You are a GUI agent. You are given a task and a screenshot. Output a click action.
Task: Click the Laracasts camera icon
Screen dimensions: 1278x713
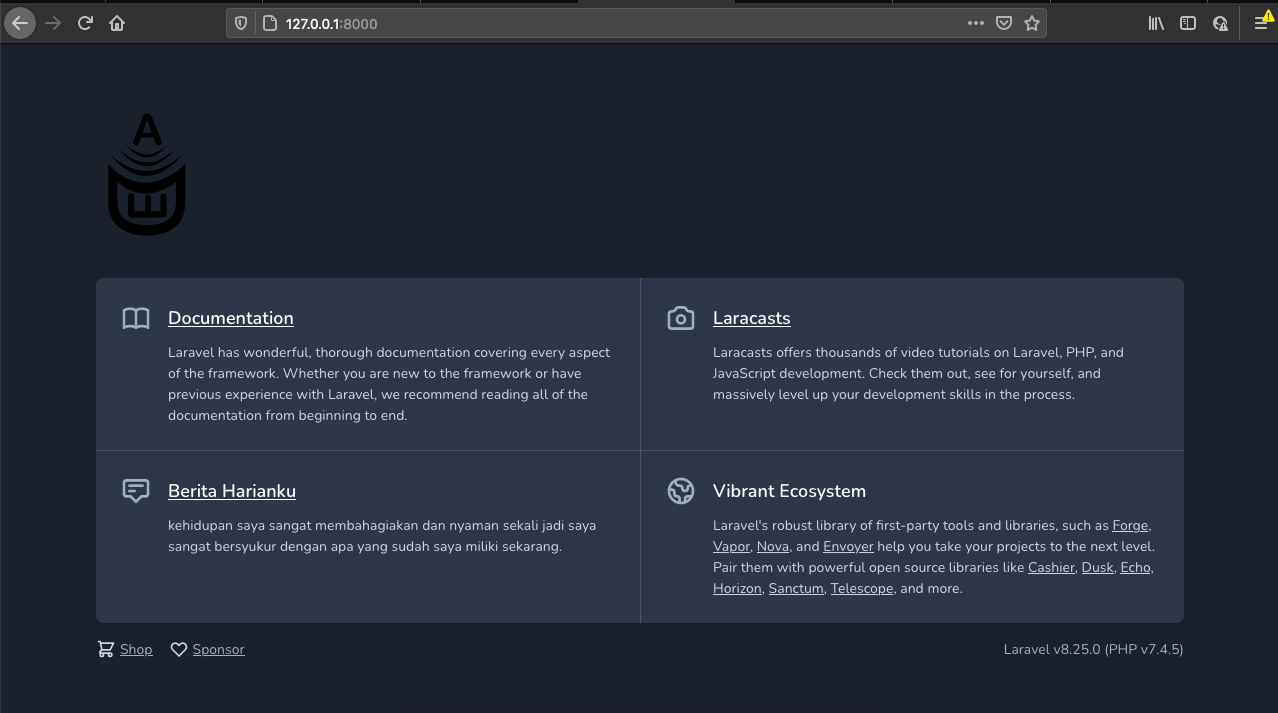pos(681,319)
